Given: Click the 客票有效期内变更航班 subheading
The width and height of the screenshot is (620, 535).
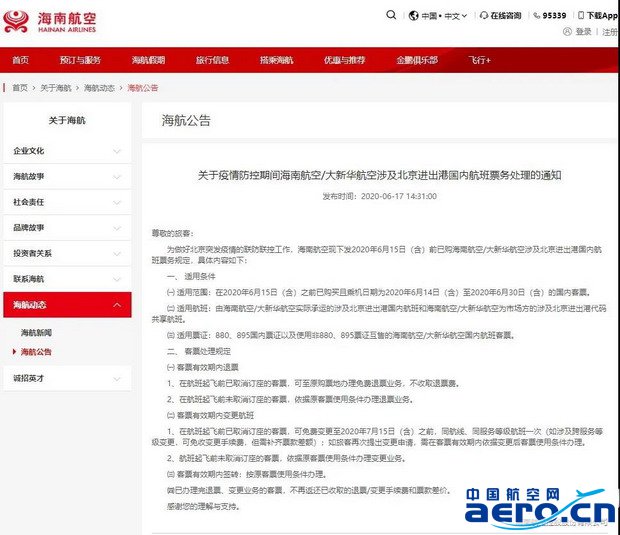Looking at the screenshot, I should coord(210,415).
